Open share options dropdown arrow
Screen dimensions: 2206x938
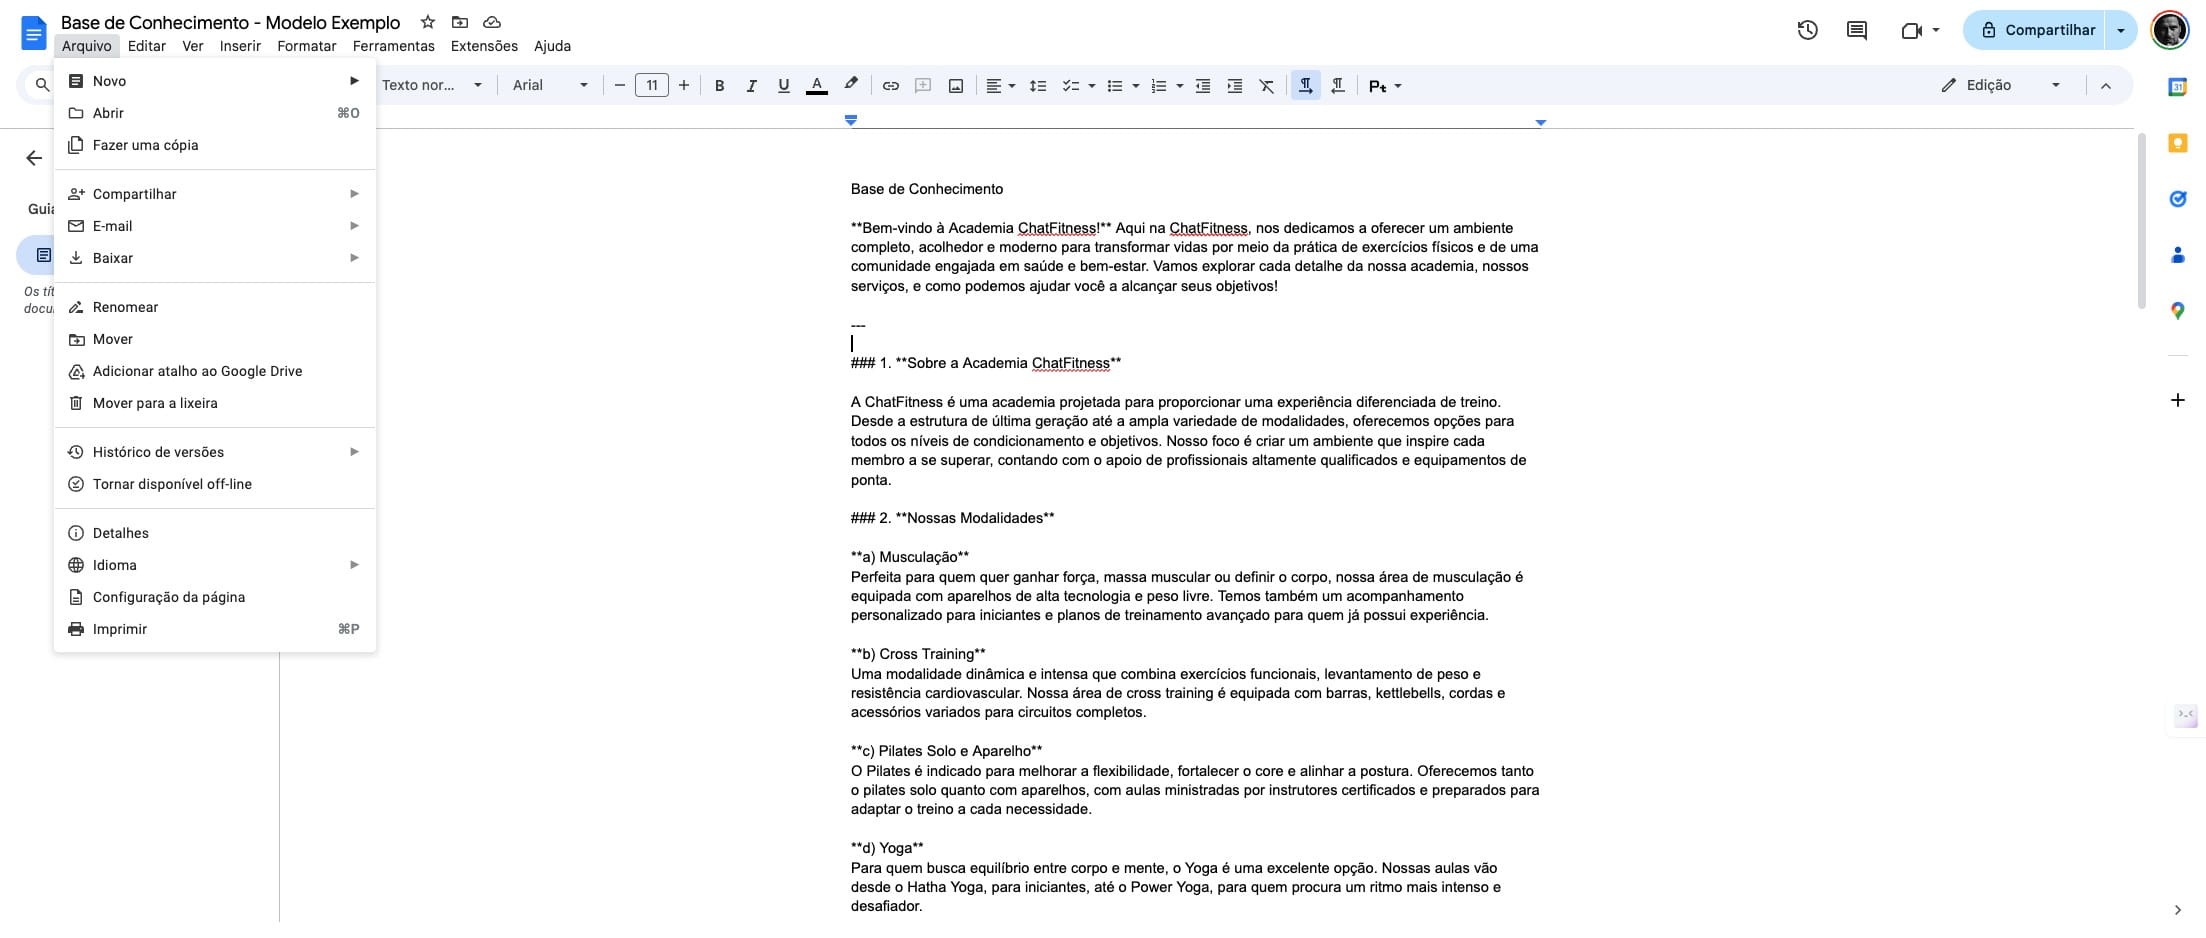(x=2121, y=30)
